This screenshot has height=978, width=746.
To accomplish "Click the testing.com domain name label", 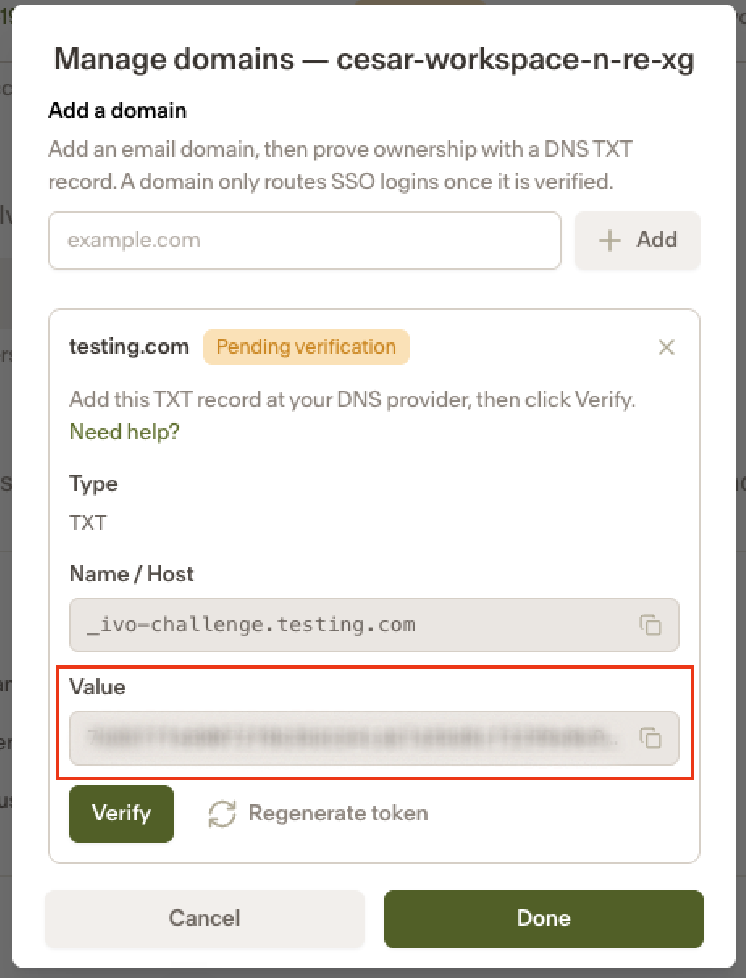I will click(x=128, y=347).
